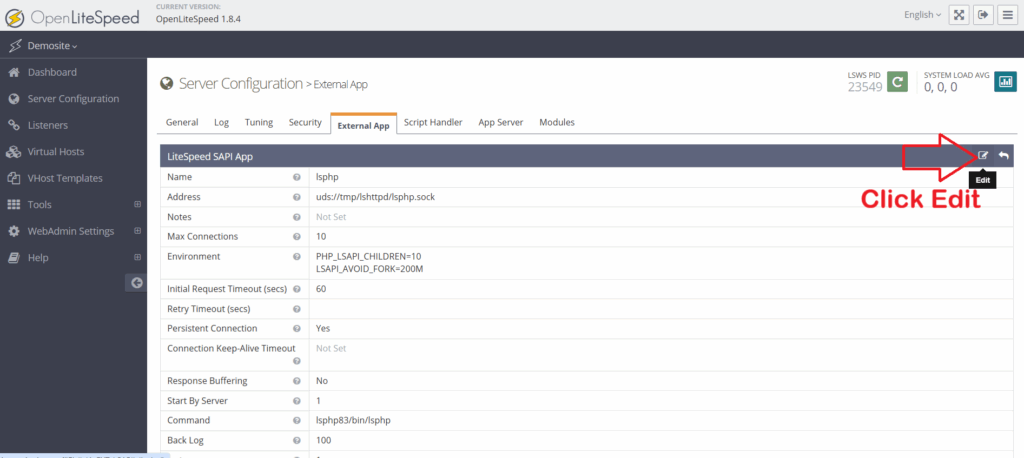
Task: Click the Edit icon in LiteSpeed SAPI App header
Action: click(x=983, y=155)
